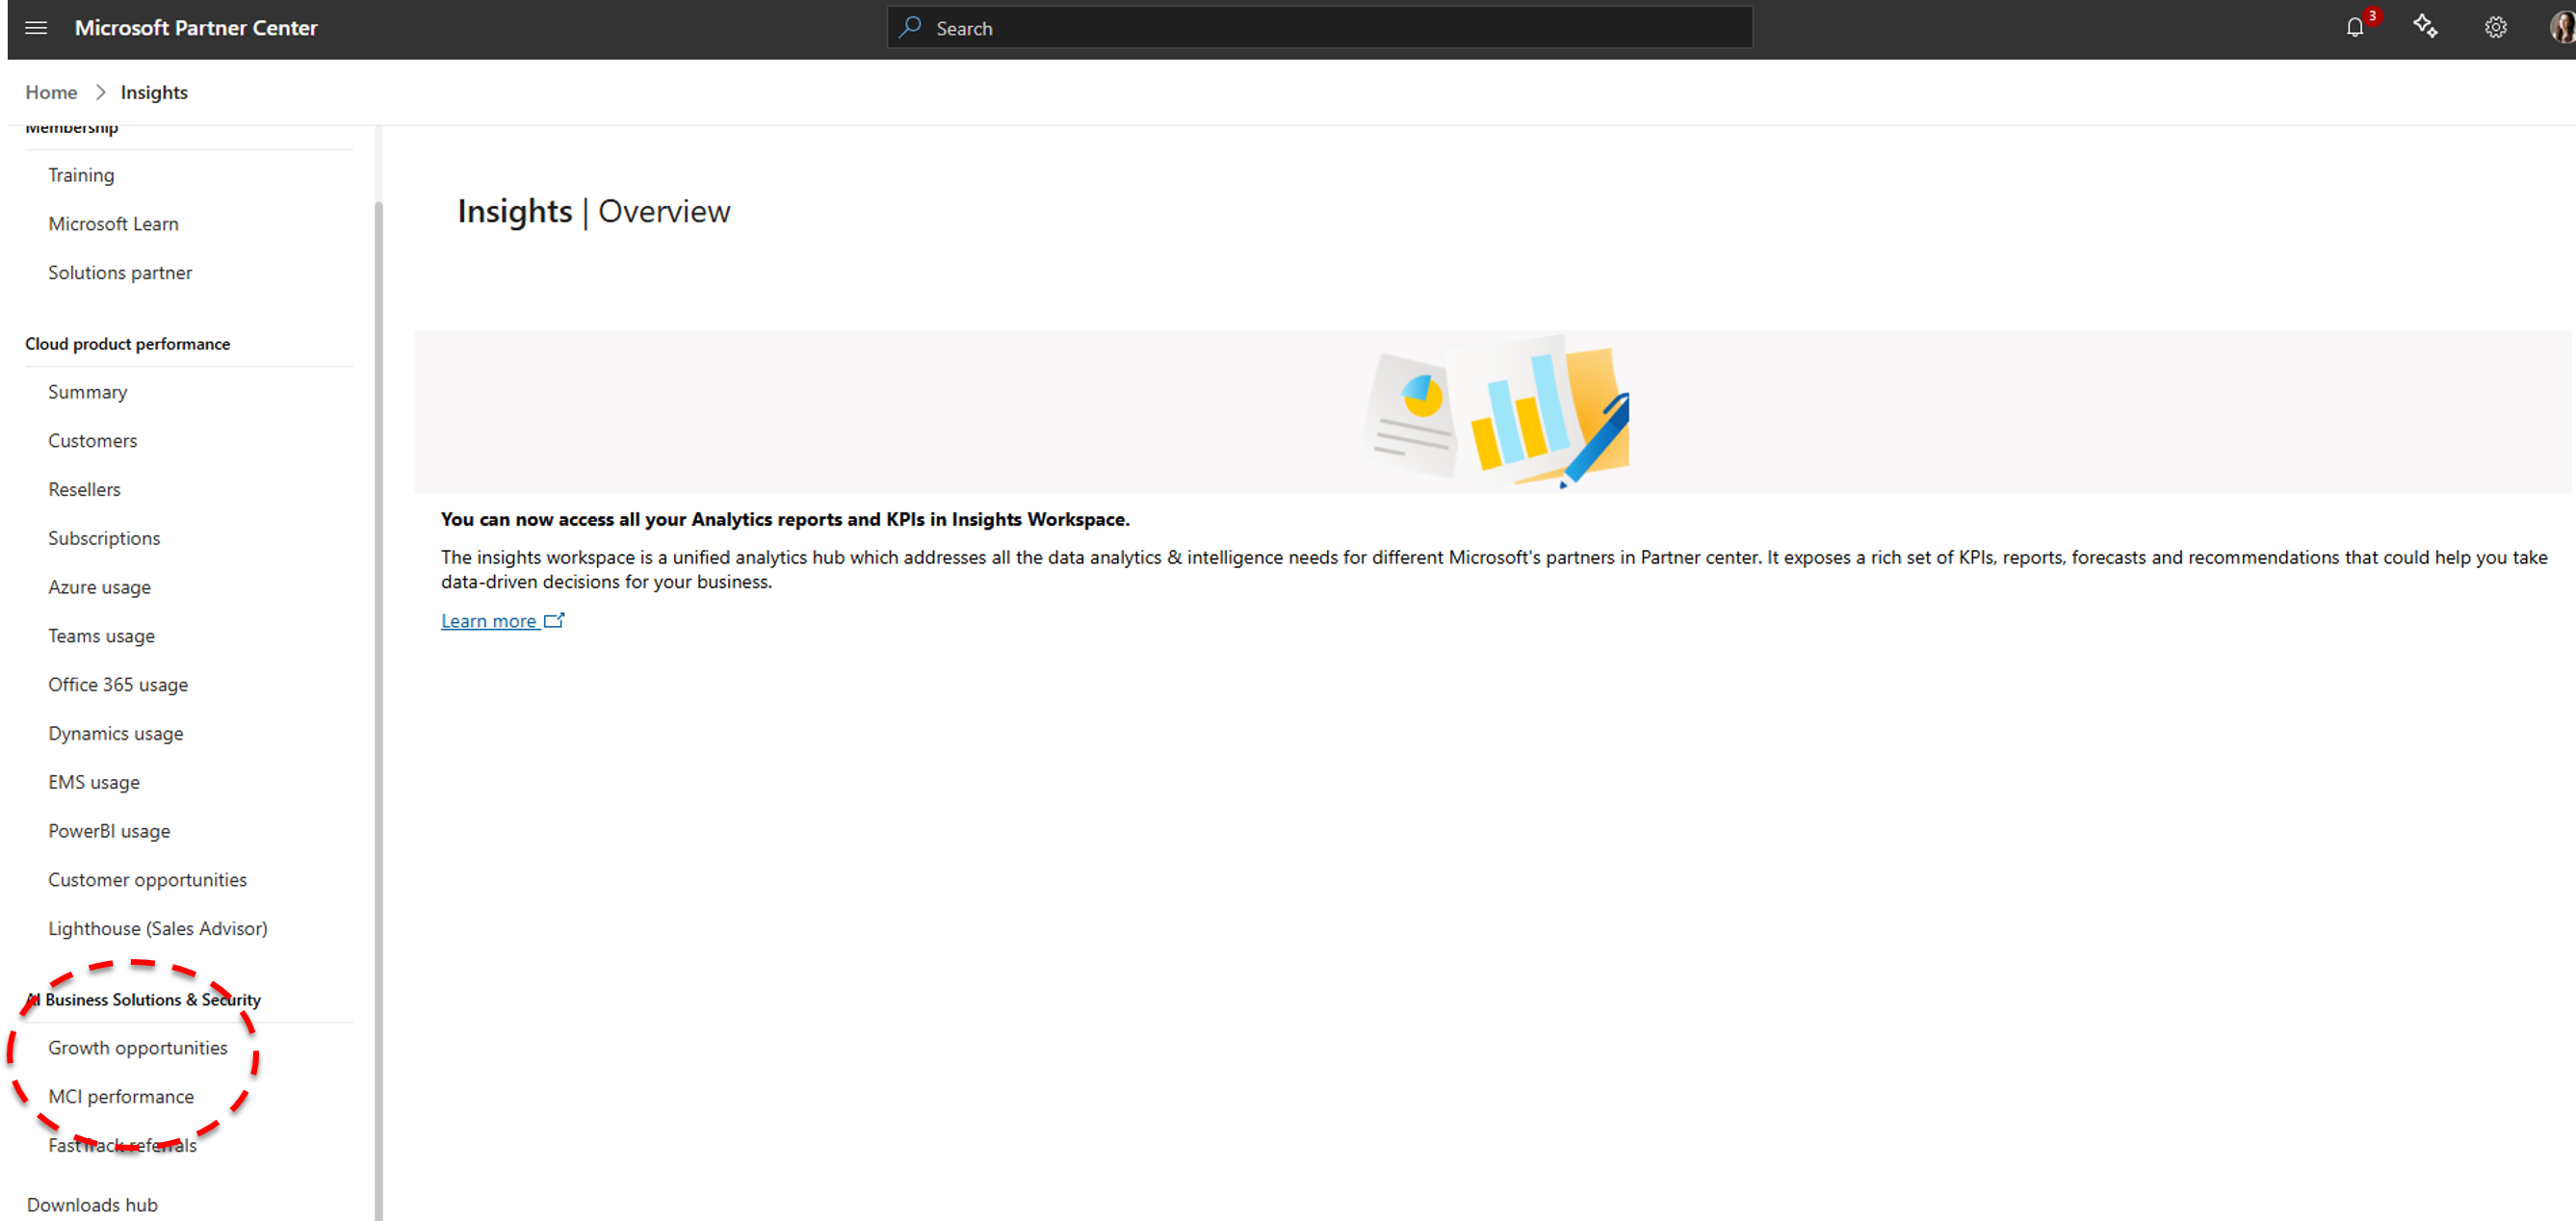Open Training in the sidebar
2576x1221 pixels.
tap(81, 175)
